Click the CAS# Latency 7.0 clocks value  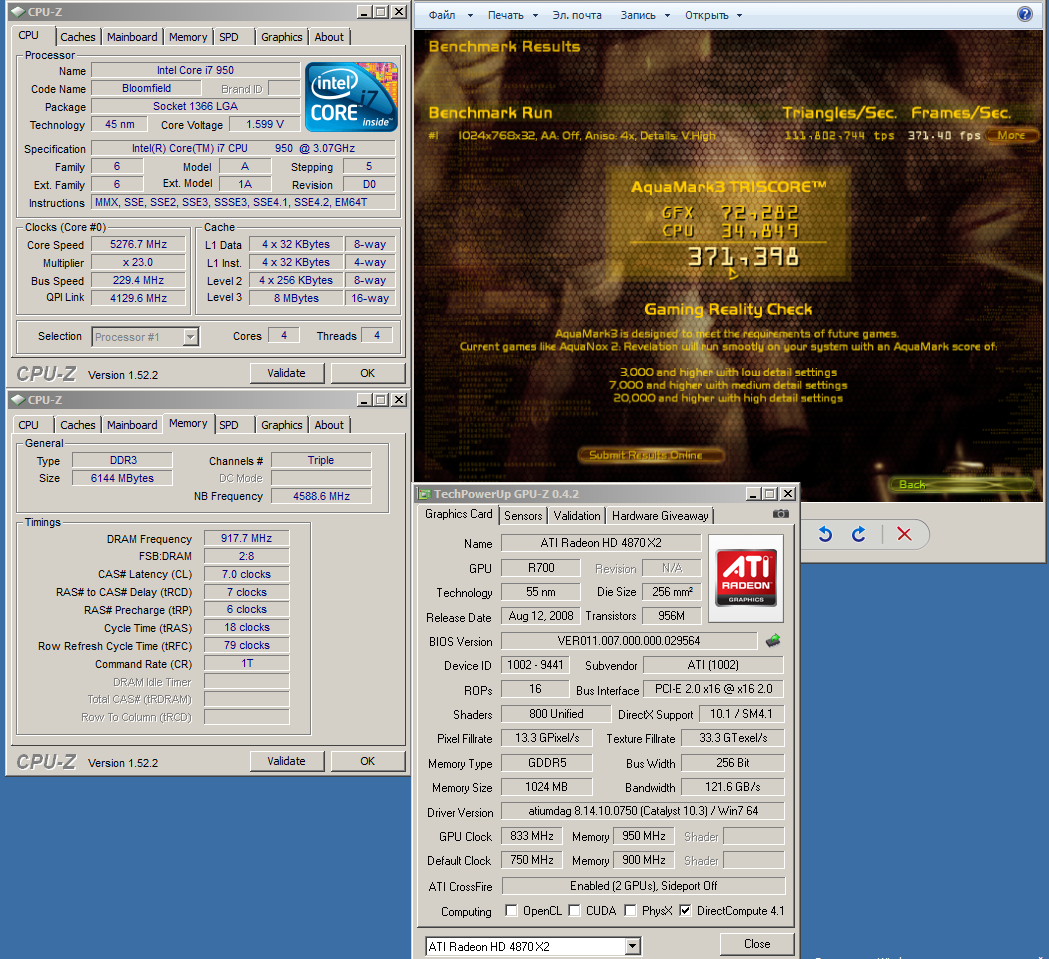click(246, 574)
